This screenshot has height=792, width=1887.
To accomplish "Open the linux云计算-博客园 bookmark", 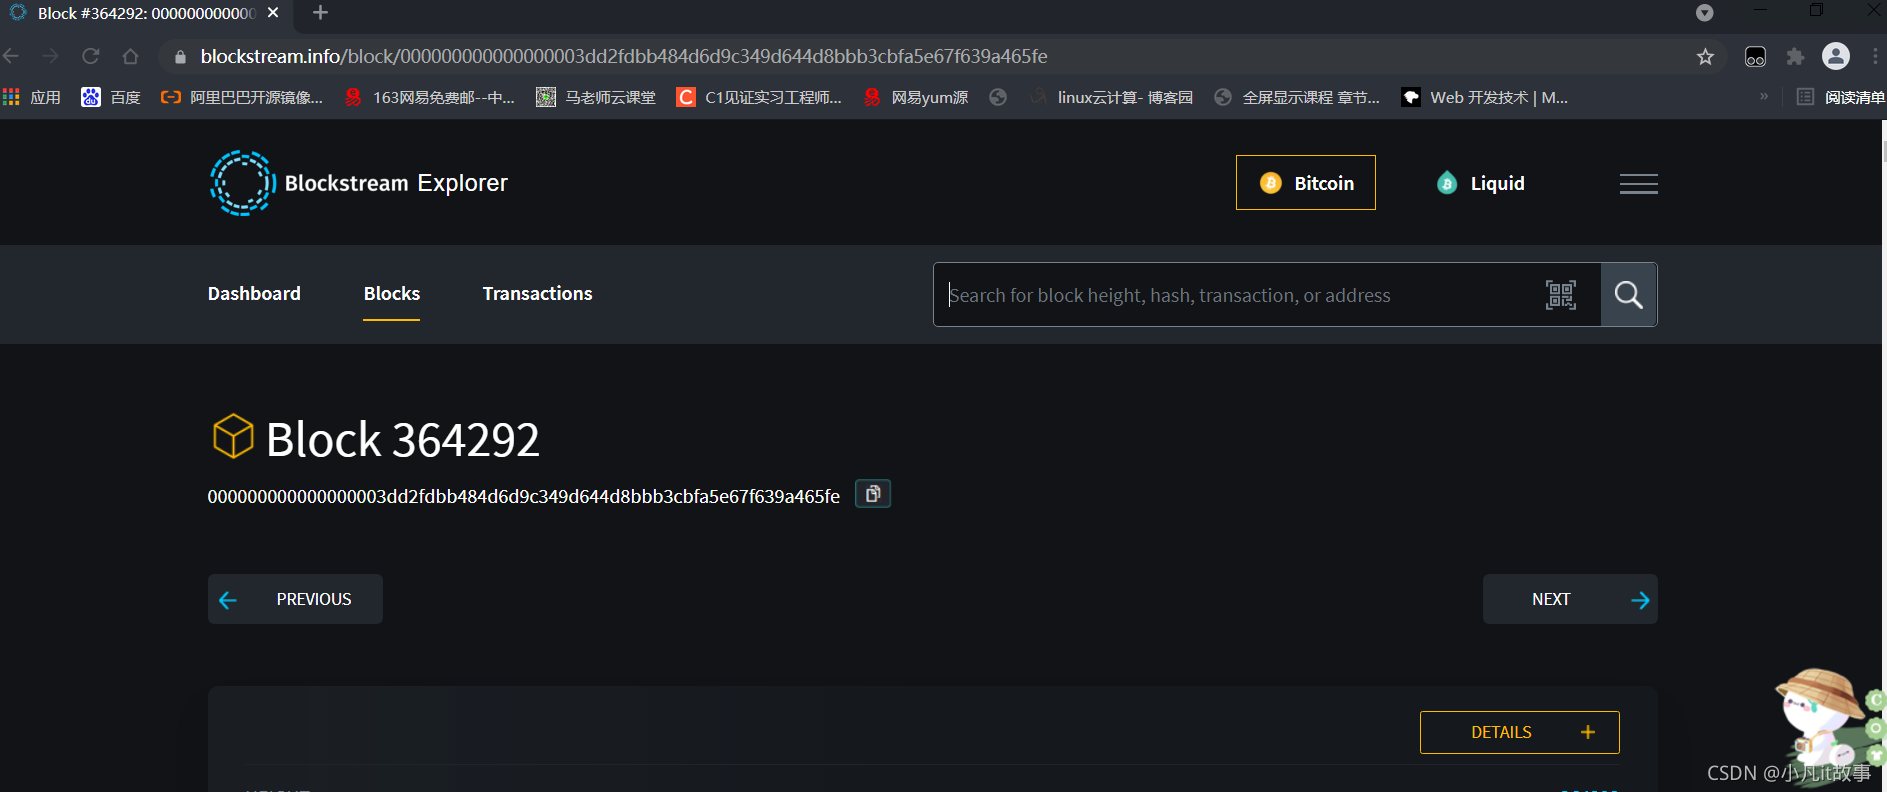I will 1112,97.
